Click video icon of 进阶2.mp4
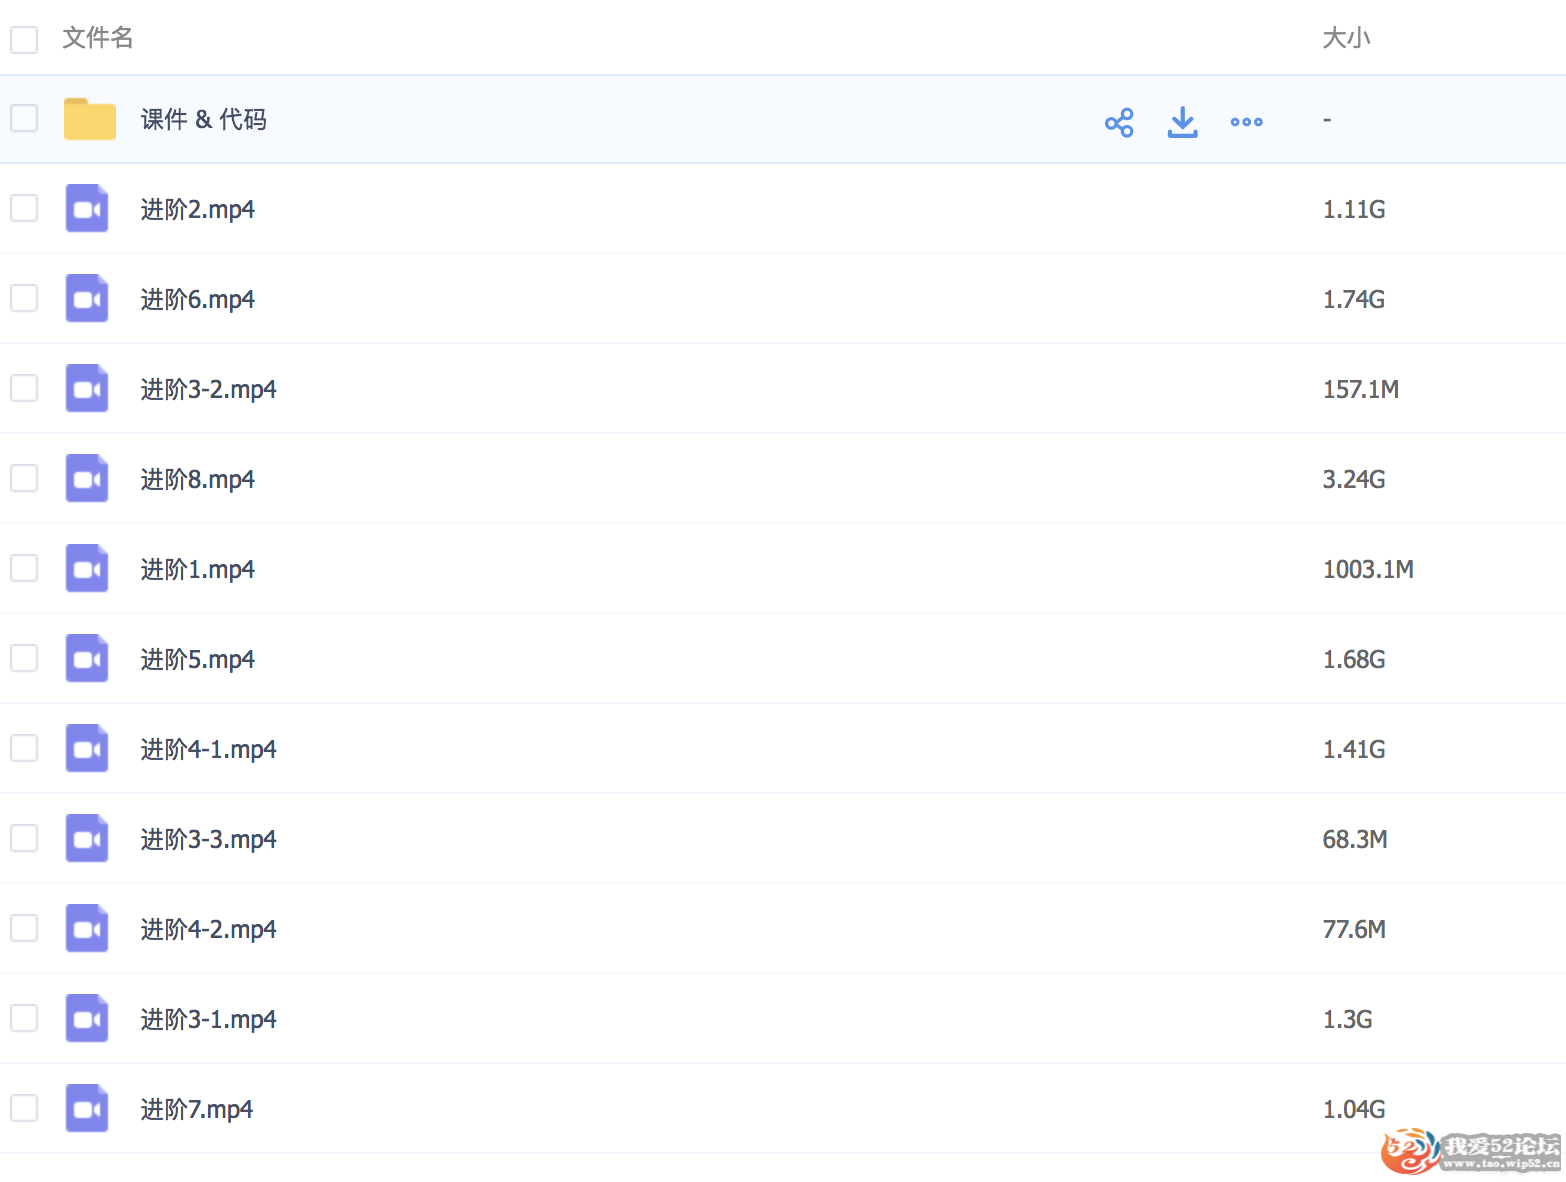 point(87,208)
